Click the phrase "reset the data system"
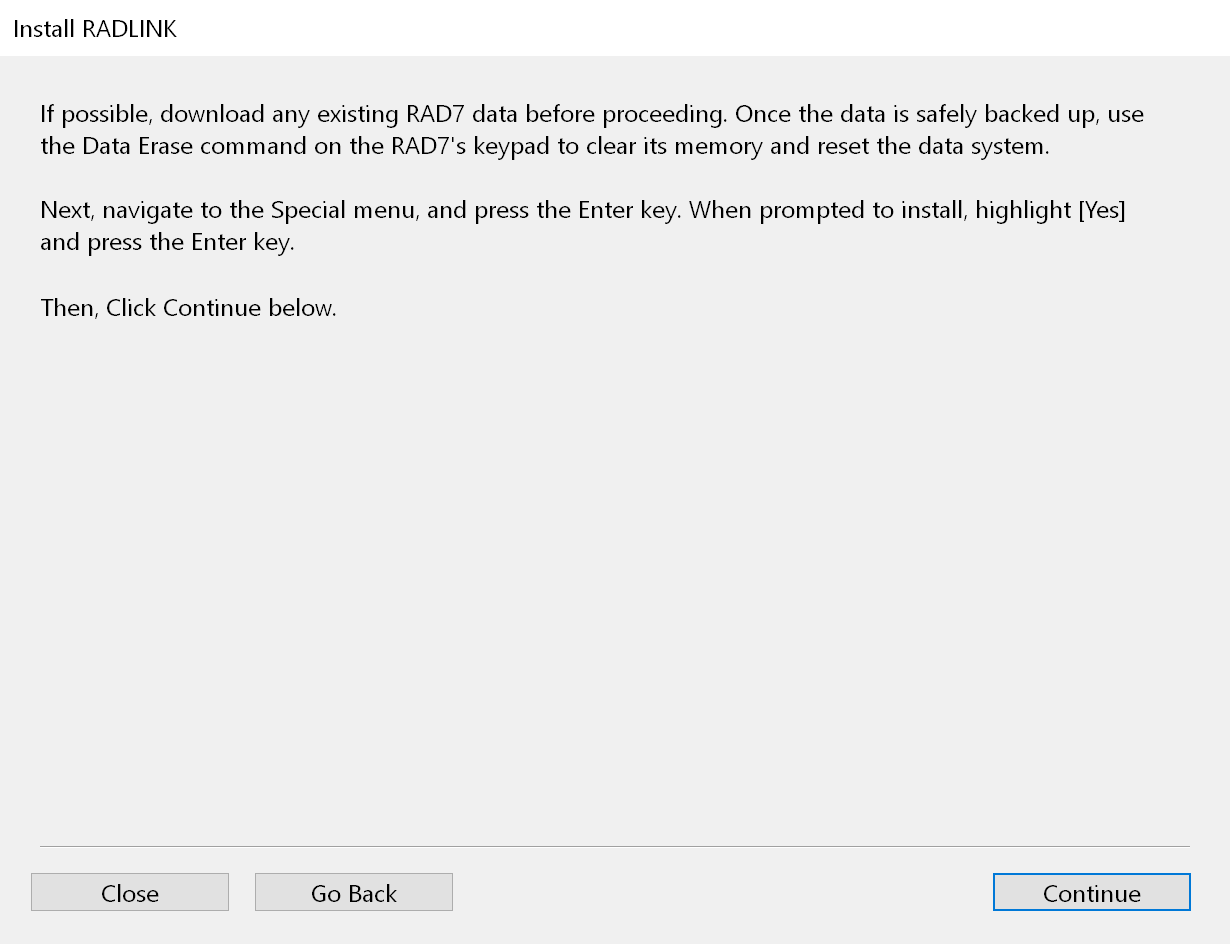 point(938,146)
